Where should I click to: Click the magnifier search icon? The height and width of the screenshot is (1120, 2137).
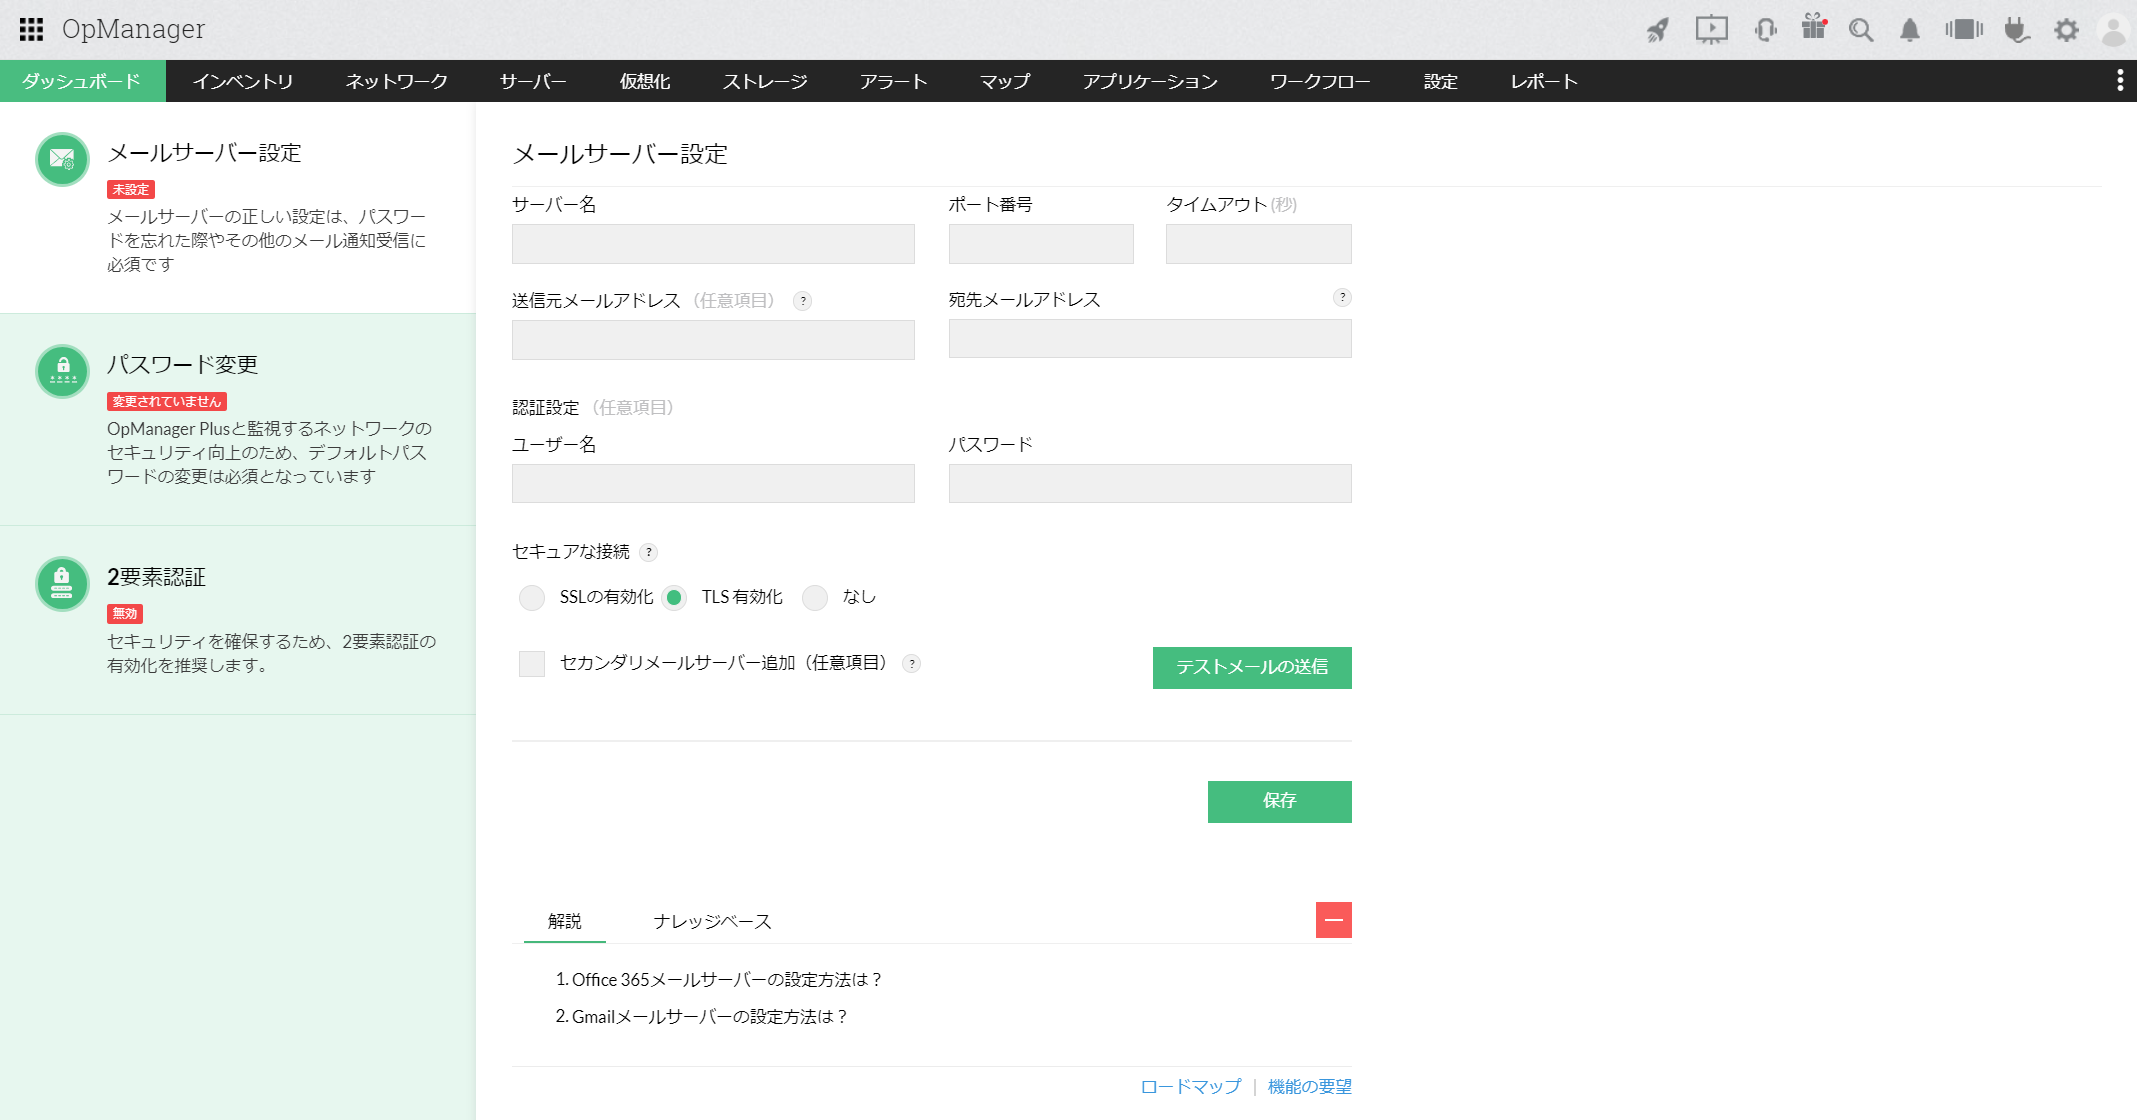[1861, 30]
